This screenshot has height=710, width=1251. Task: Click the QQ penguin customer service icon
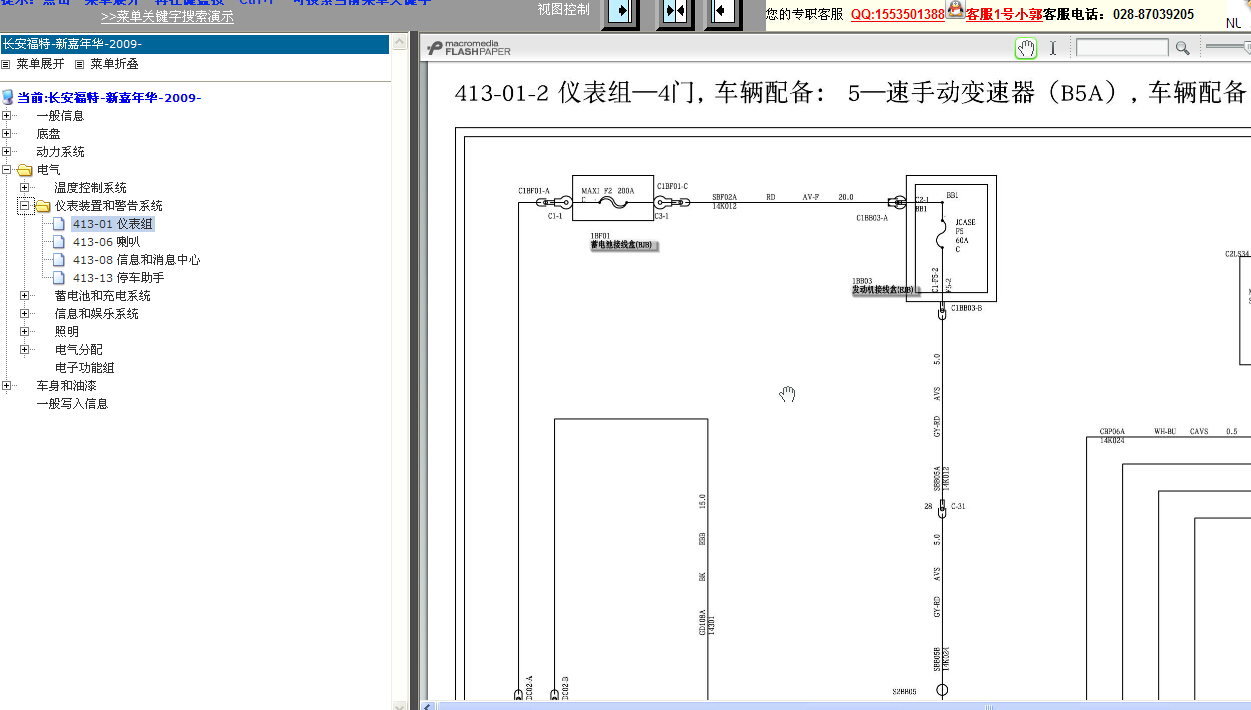(x=955, y=10)
